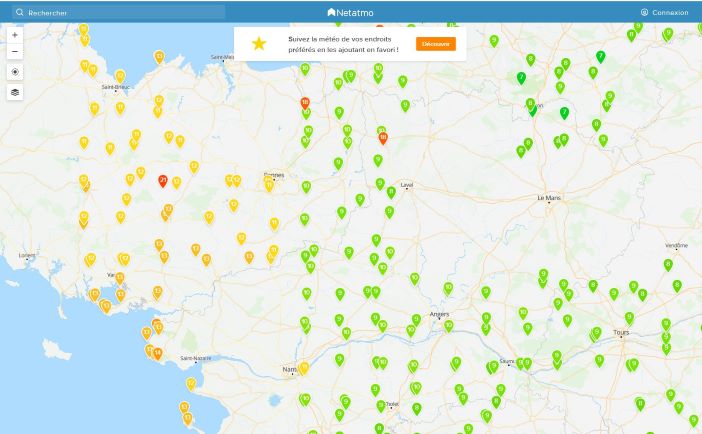Select orange 18 marker northwest of Laval
This screenshot has height=434, width=702.
[305, 102]
